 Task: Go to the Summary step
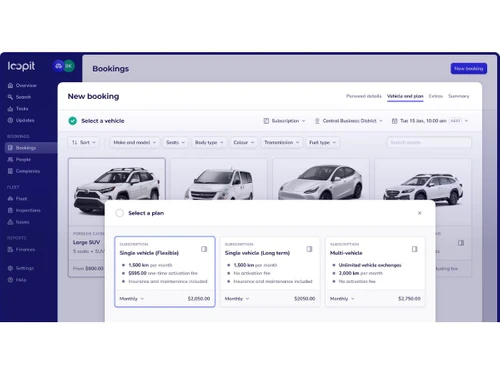pyautogui.click(x=459, y=96)
